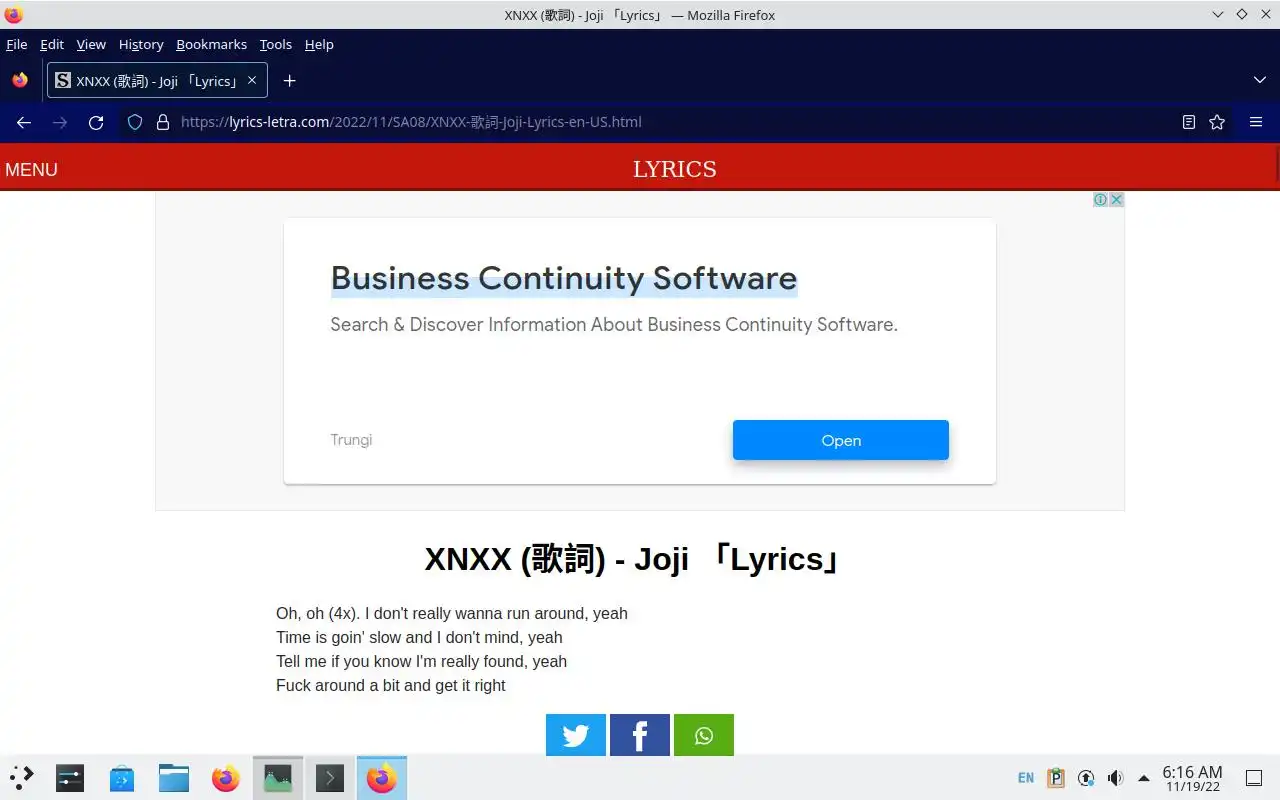
Task: Expand the list all tabs dropdown
Action: tap(1259, 80)
